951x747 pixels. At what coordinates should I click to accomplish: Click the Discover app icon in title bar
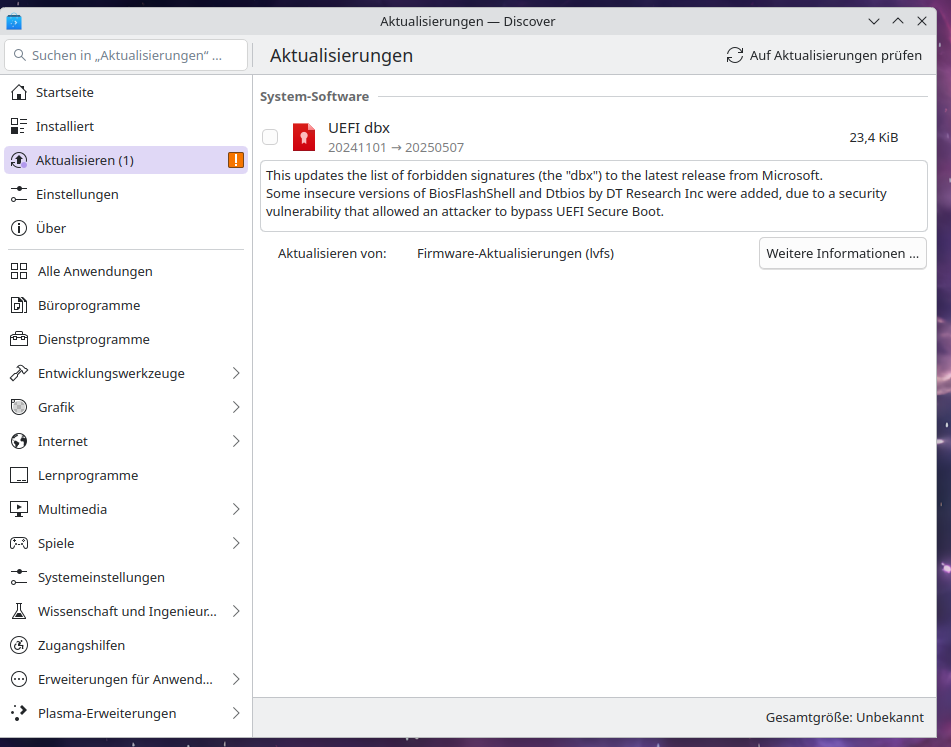[x=13, y=21]
